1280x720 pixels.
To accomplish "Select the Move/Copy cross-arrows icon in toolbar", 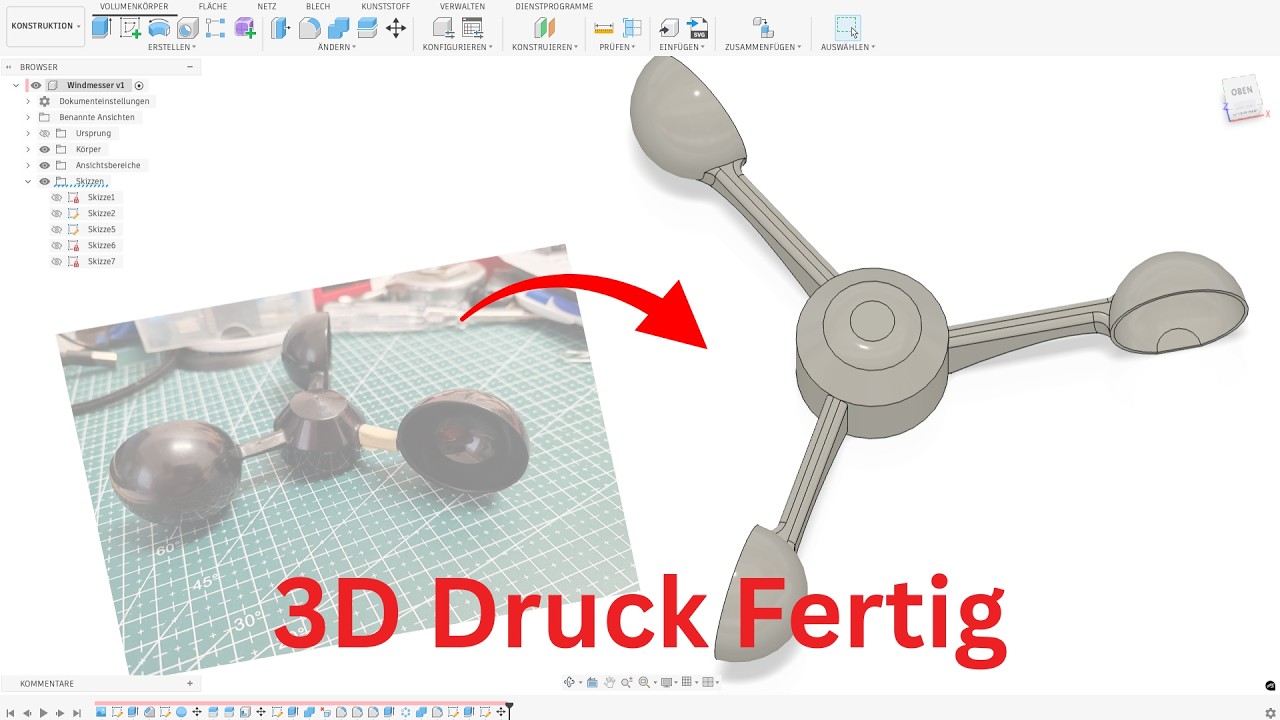I will tap(396, 28).
